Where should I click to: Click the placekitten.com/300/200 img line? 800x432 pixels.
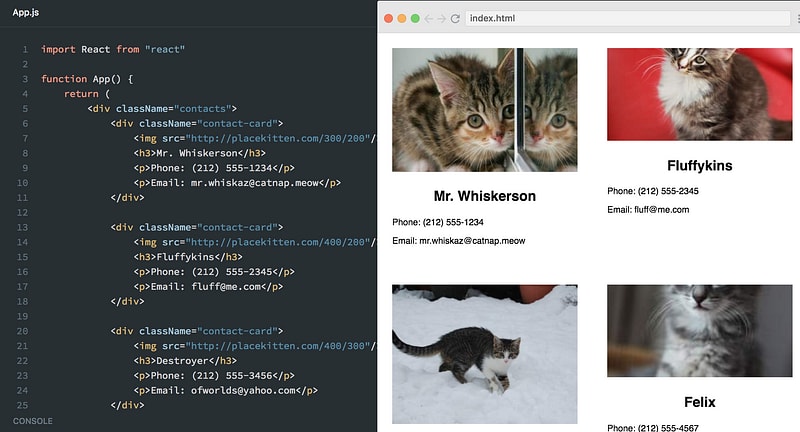tap(255, 138)
